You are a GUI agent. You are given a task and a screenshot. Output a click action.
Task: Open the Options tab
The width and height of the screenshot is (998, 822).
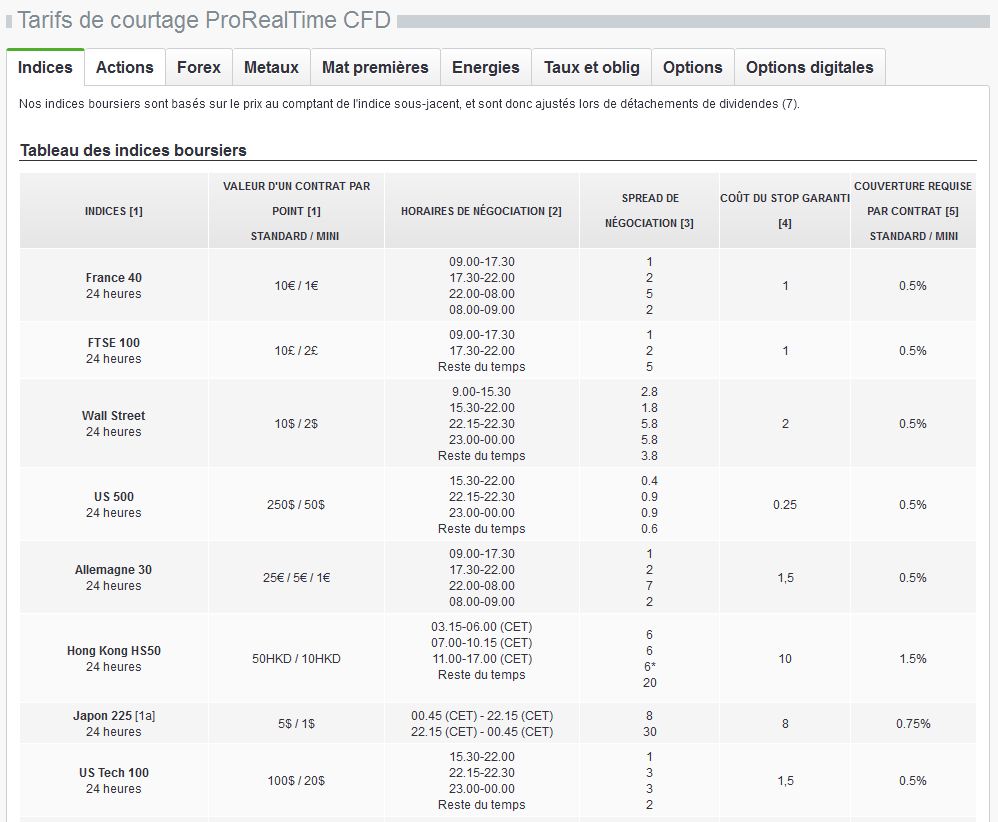pyautogui.click(x=692, y=67)
